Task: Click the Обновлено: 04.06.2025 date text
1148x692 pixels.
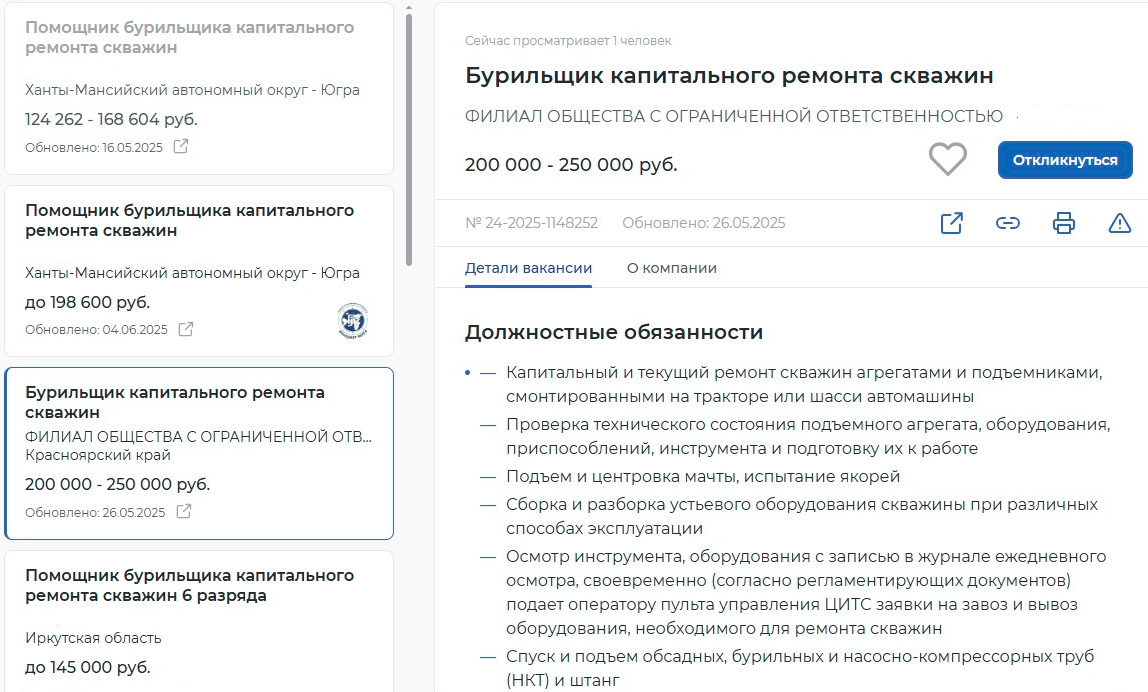Action: coord(96,330)
